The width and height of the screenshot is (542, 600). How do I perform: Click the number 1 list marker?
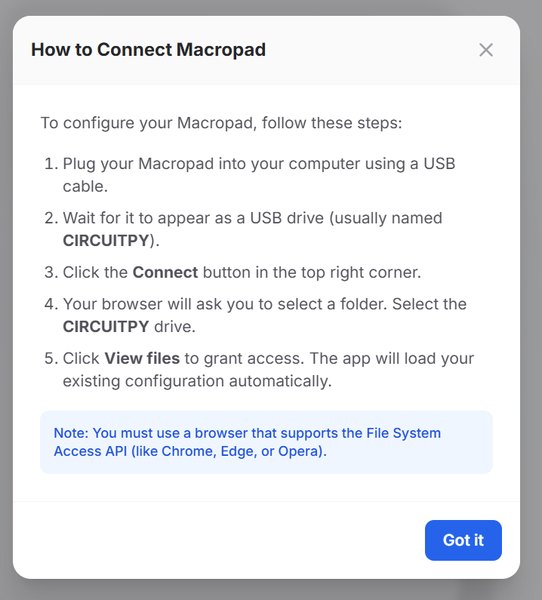51,164
